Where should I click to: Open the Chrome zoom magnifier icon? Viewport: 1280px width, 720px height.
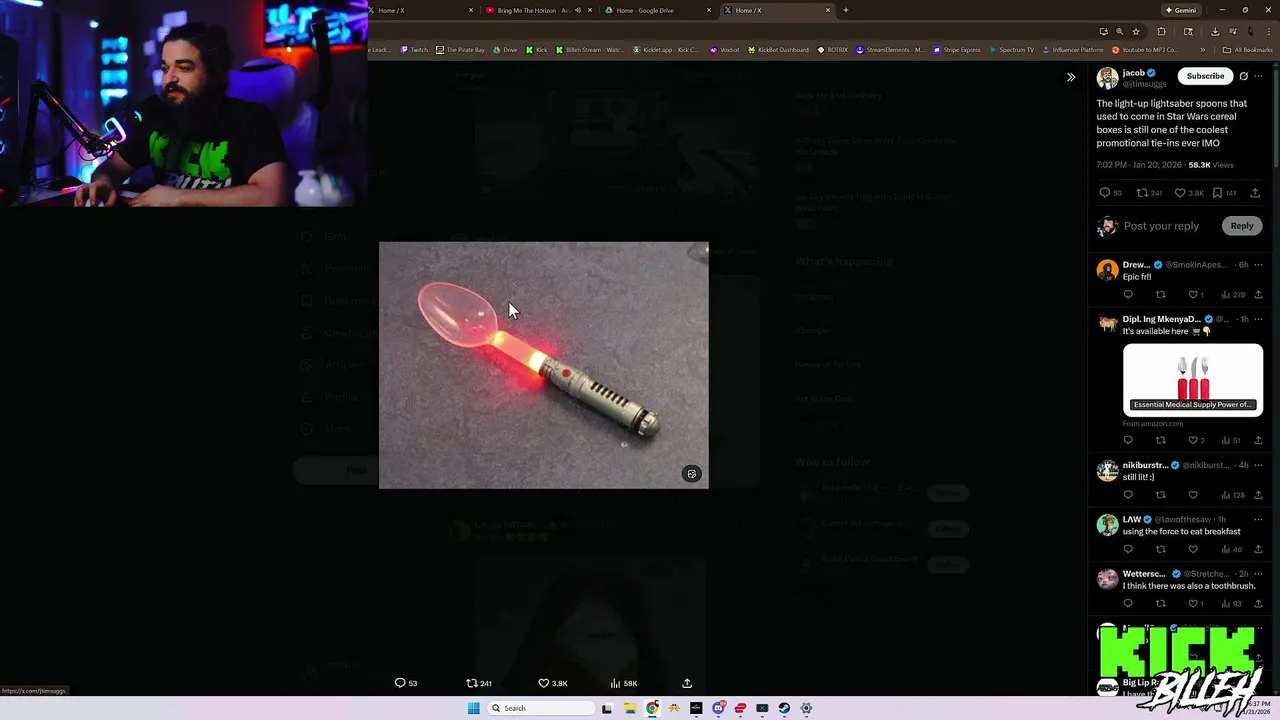[1119, 31]
